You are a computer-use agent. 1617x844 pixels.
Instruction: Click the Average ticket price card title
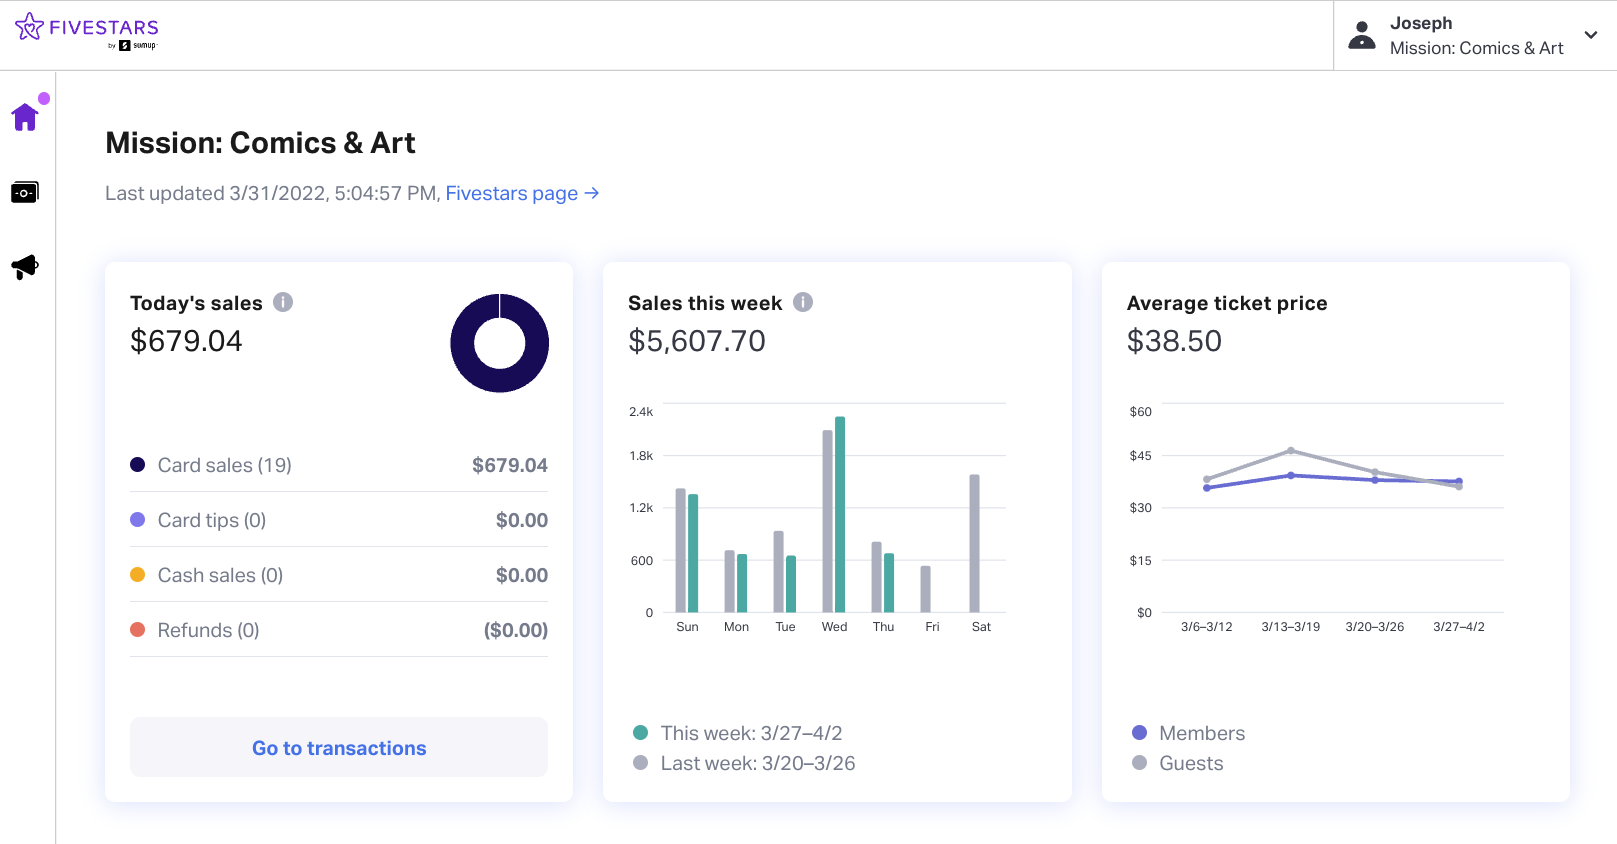coord(1227,303)
